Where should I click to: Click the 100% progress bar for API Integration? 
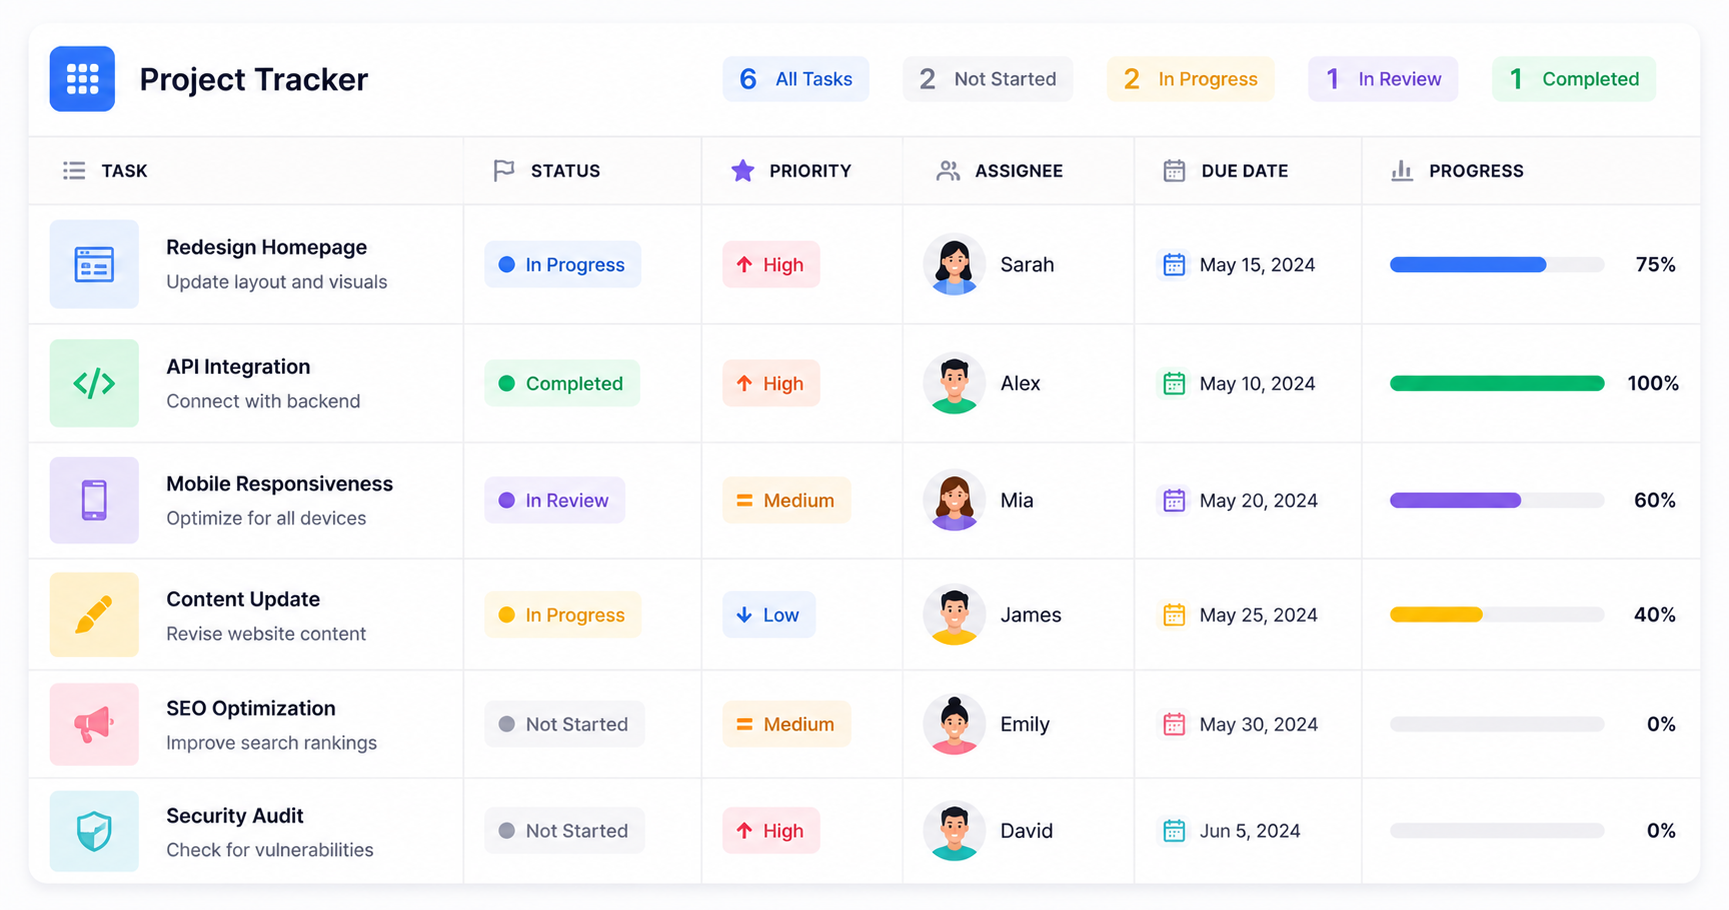(1497, 383)
